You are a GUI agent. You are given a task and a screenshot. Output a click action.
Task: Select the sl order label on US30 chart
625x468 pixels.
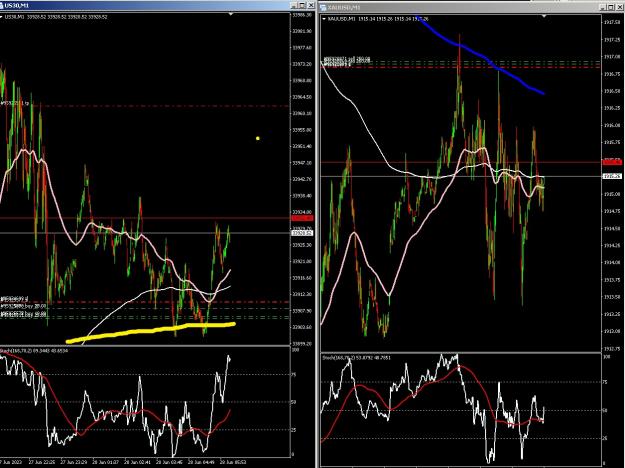click(14, 299)
